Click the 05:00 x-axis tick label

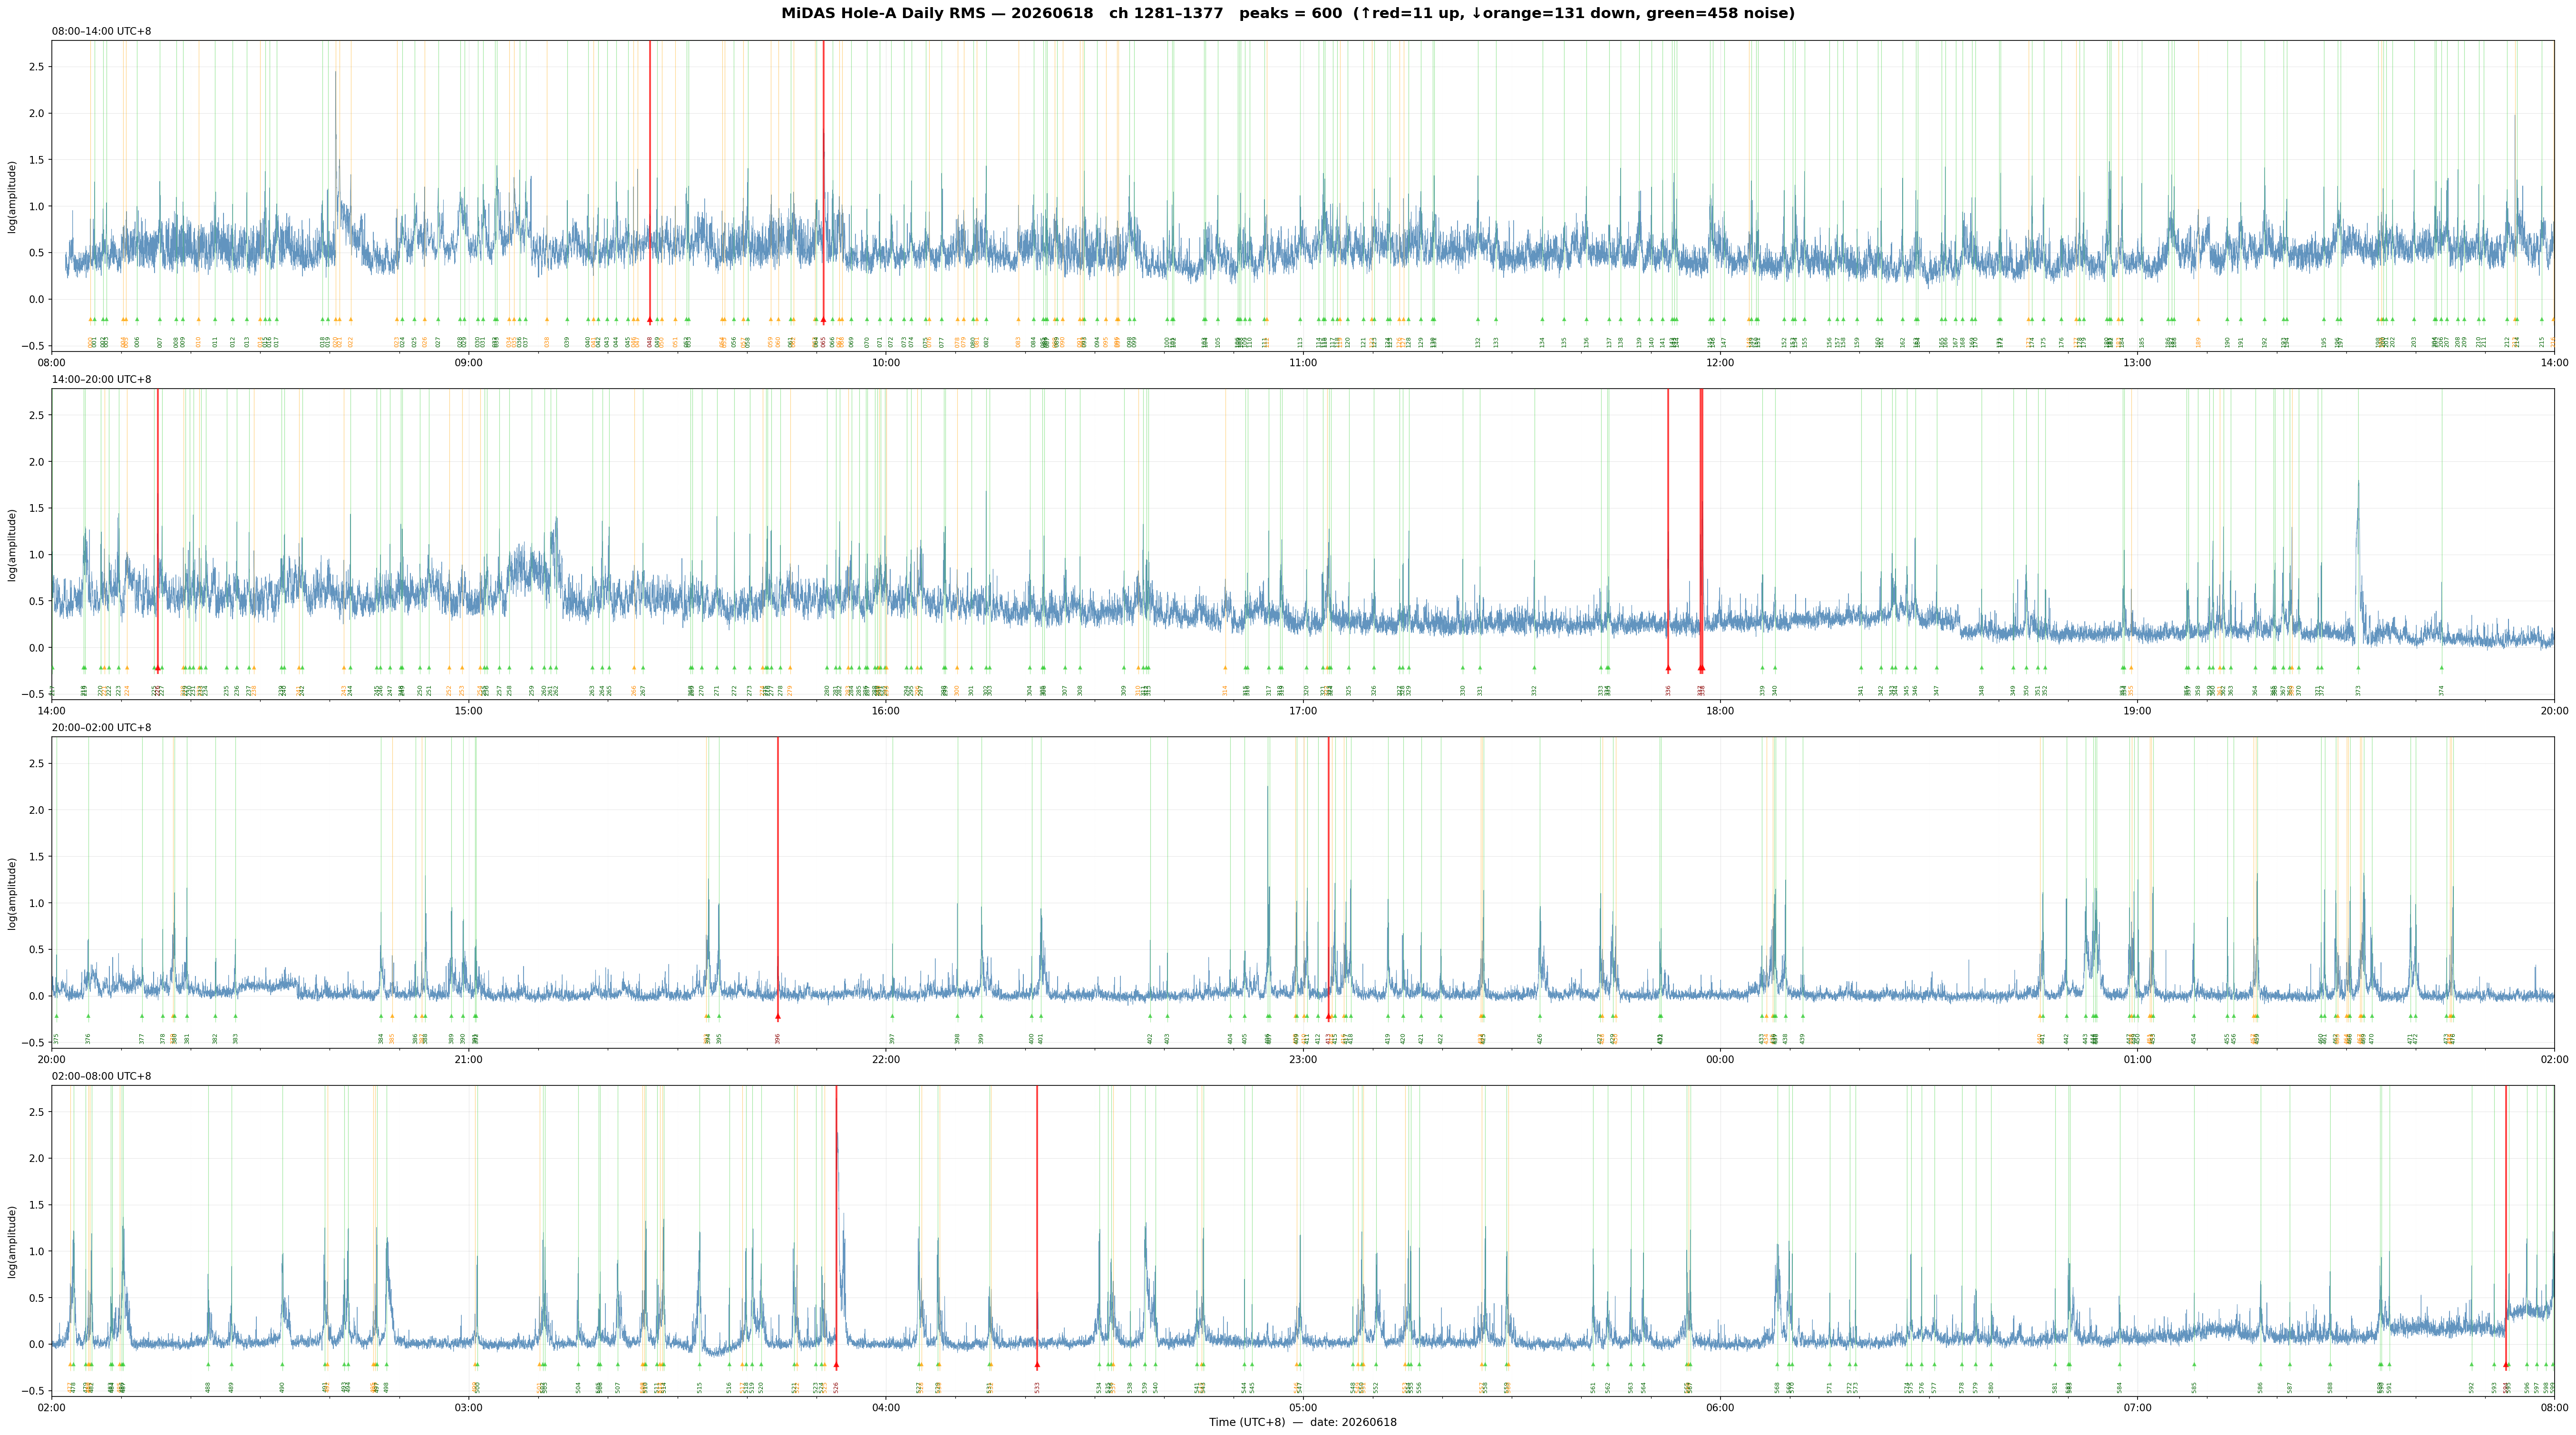1303,1408
